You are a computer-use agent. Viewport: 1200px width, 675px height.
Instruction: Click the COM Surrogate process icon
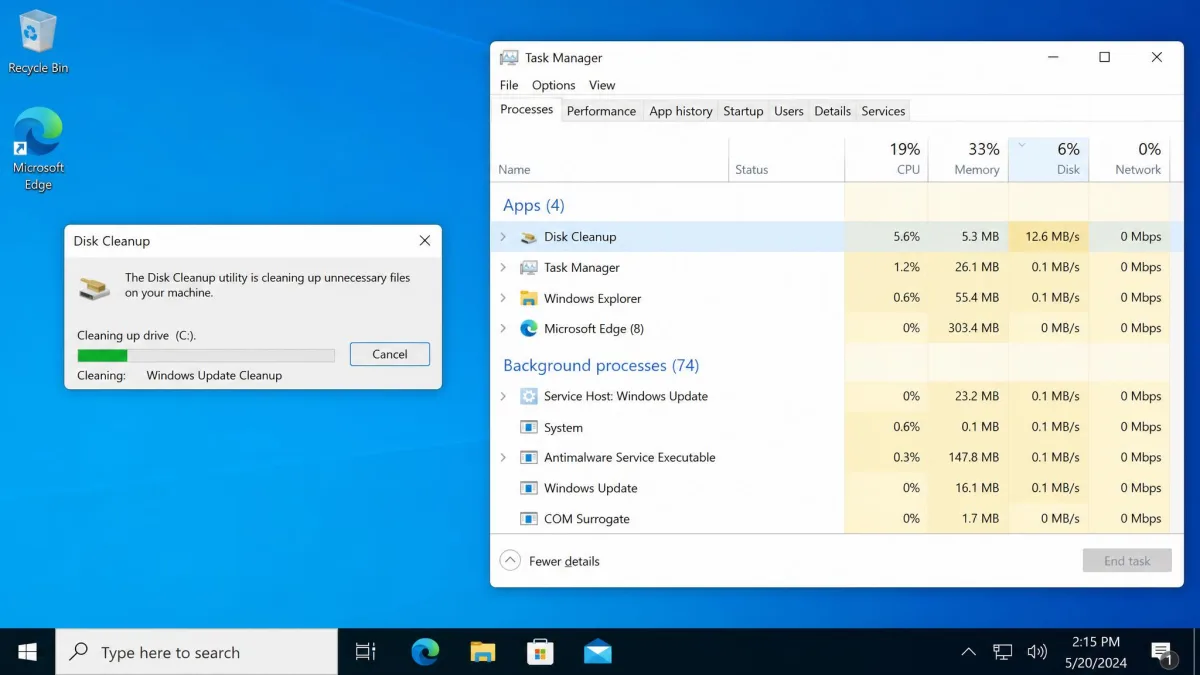click(529, 519)
